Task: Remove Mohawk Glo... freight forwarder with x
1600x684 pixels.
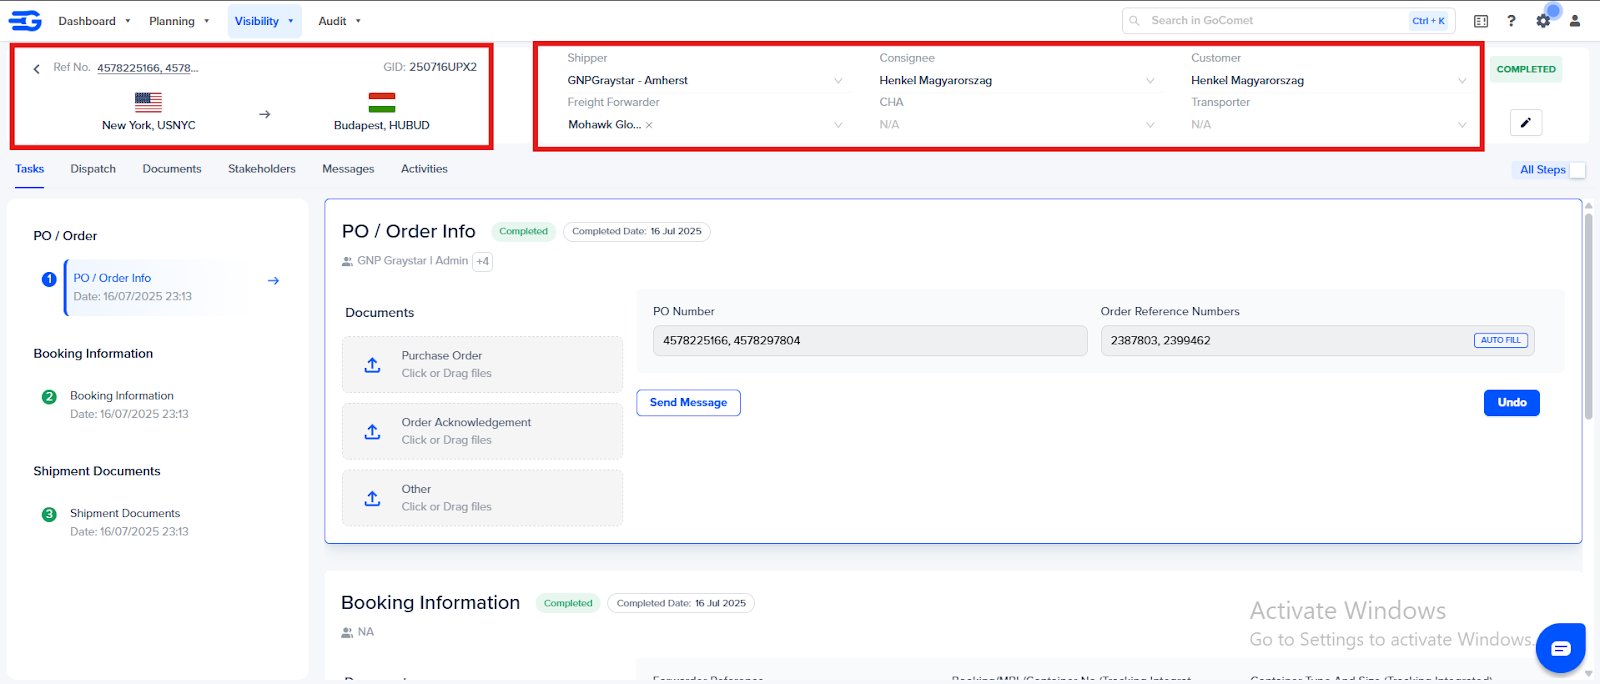Action: 649,125
